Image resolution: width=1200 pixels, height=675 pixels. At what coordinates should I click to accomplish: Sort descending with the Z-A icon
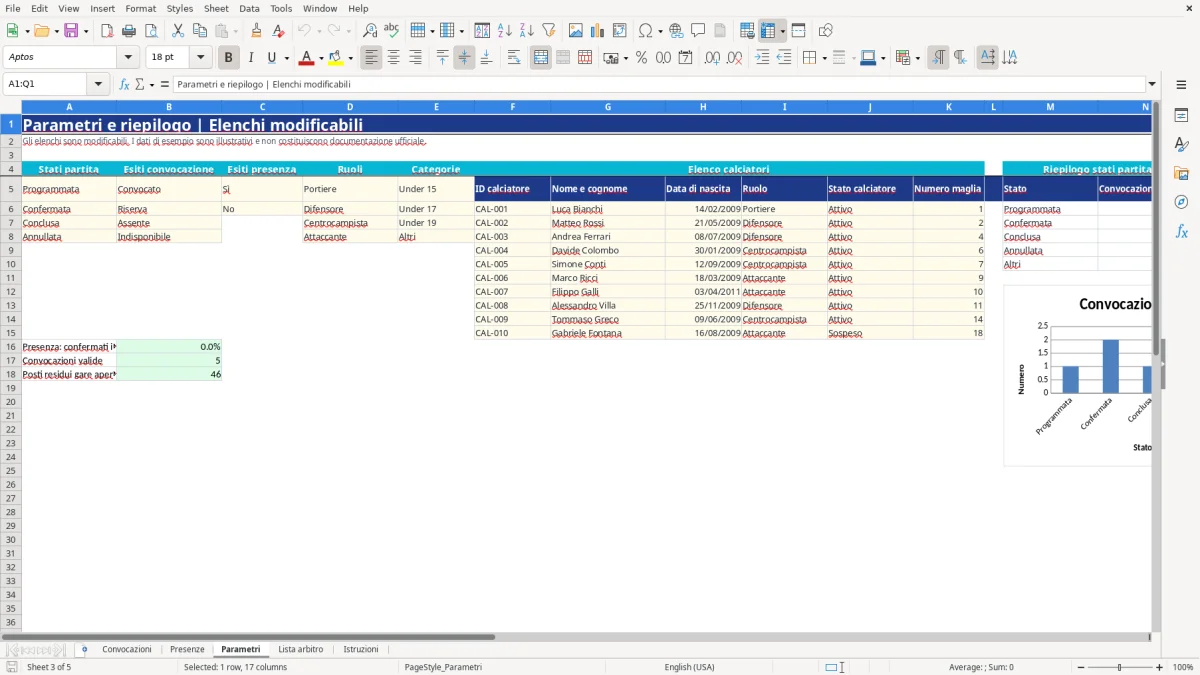pyautogui.click(x=527, y=31)
